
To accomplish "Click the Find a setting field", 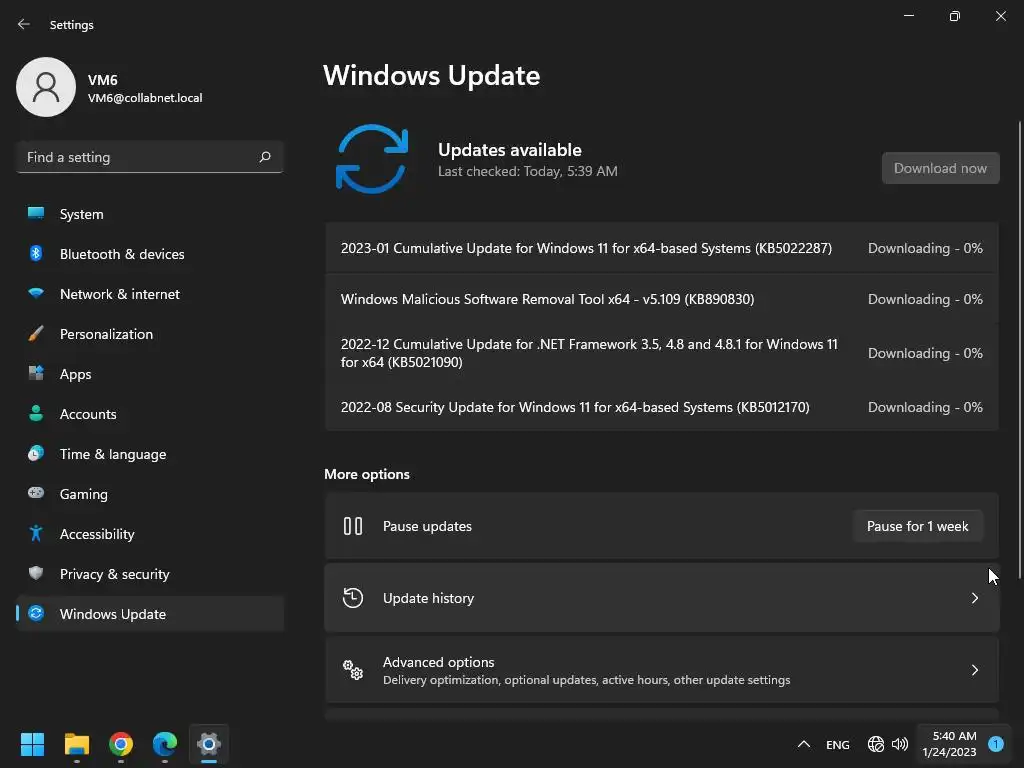I will coord(150,157).
